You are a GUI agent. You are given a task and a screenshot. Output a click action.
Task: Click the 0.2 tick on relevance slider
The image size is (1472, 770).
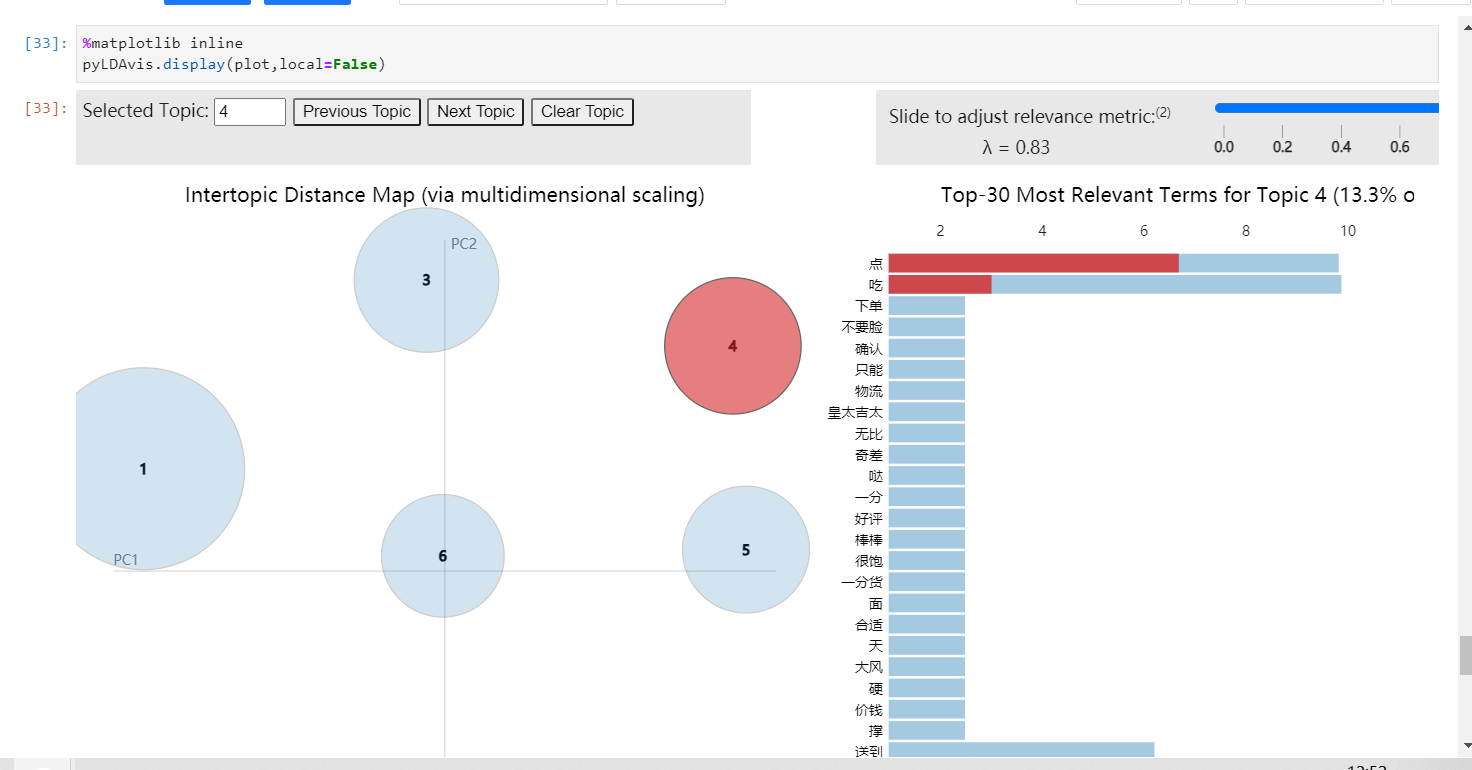coord(1282,147)
